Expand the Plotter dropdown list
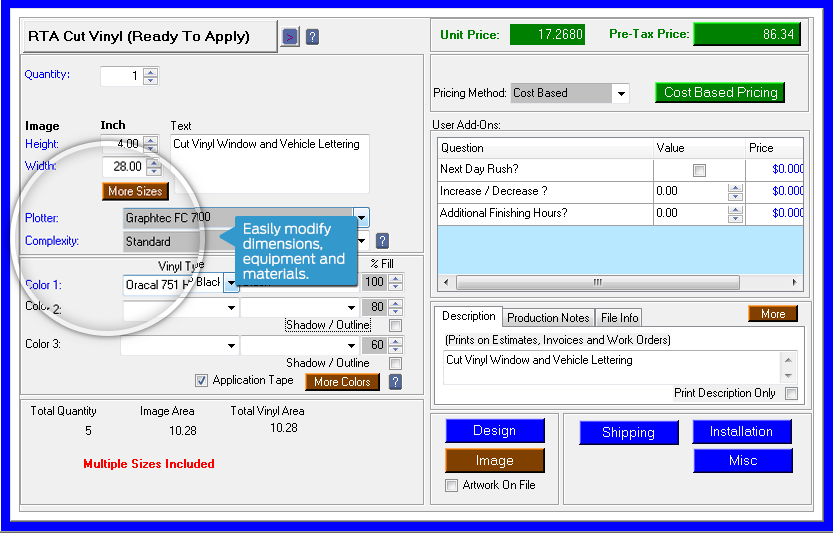The height and width of the screenshot is (533, 833). (361, 217)
